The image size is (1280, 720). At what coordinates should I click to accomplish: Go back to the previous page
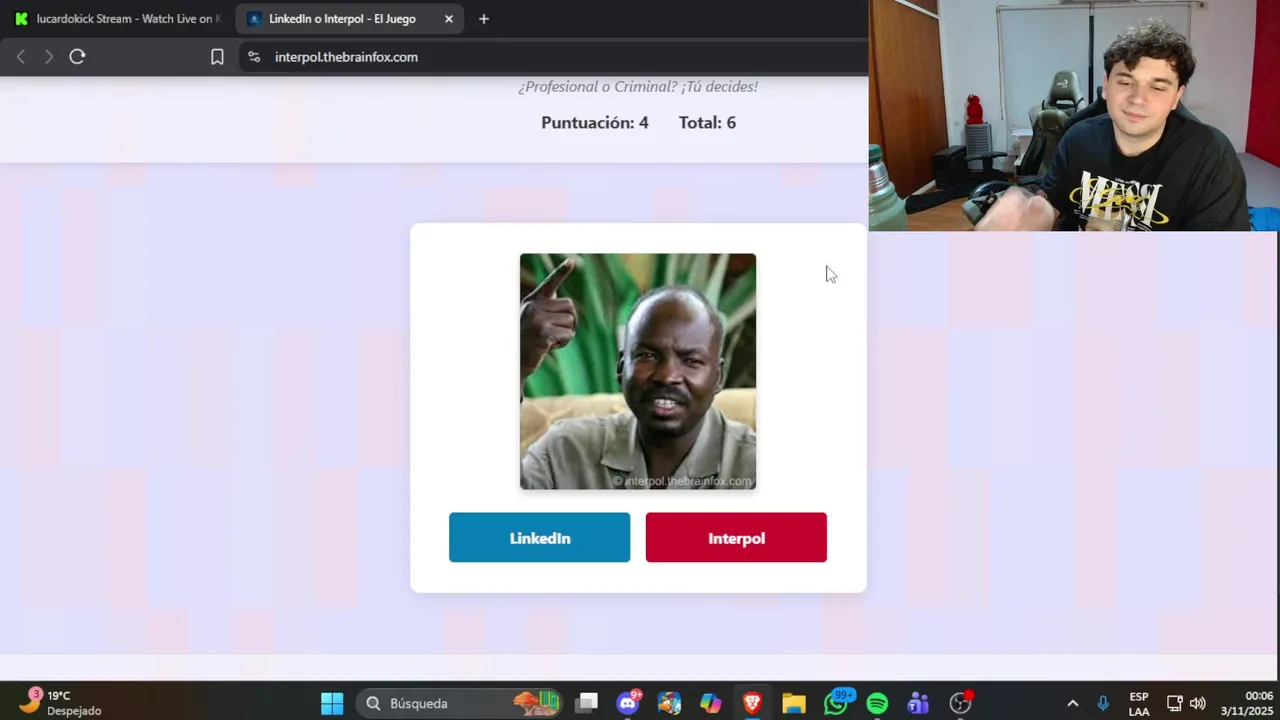coord(21,57)
